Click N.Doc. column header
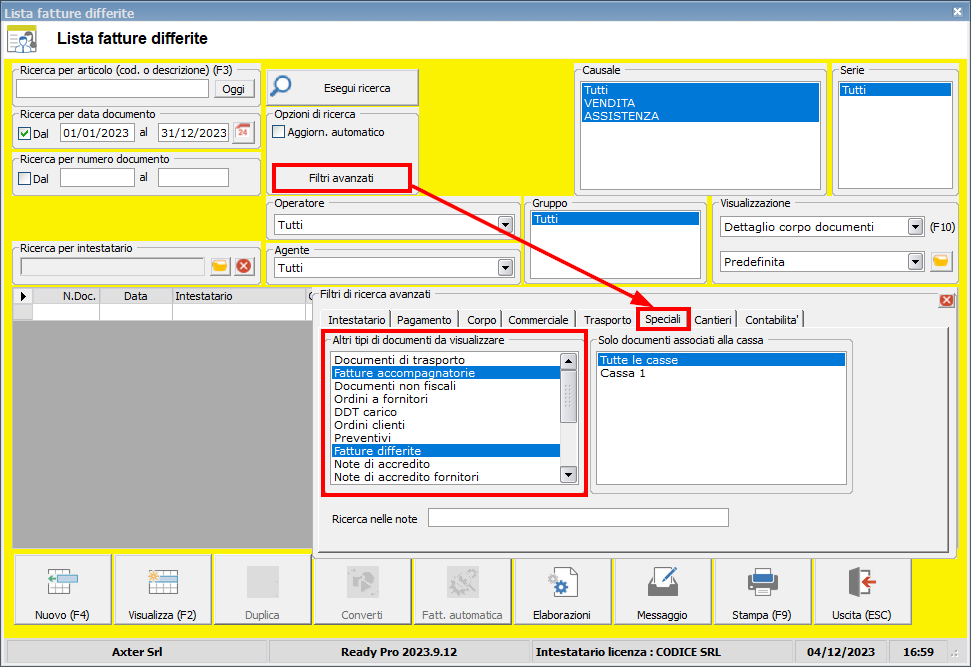The width and height of the screenshot is (971, 667). [x=66, y=296]
